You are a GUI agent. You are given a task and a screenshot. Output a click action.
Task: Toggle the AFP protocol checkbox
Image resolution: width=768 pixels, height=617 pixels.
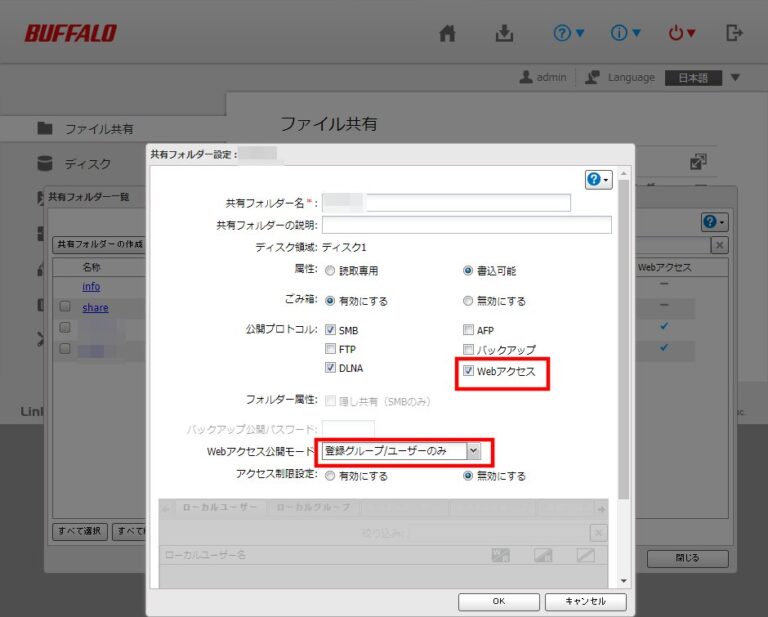tap(468, 330)
